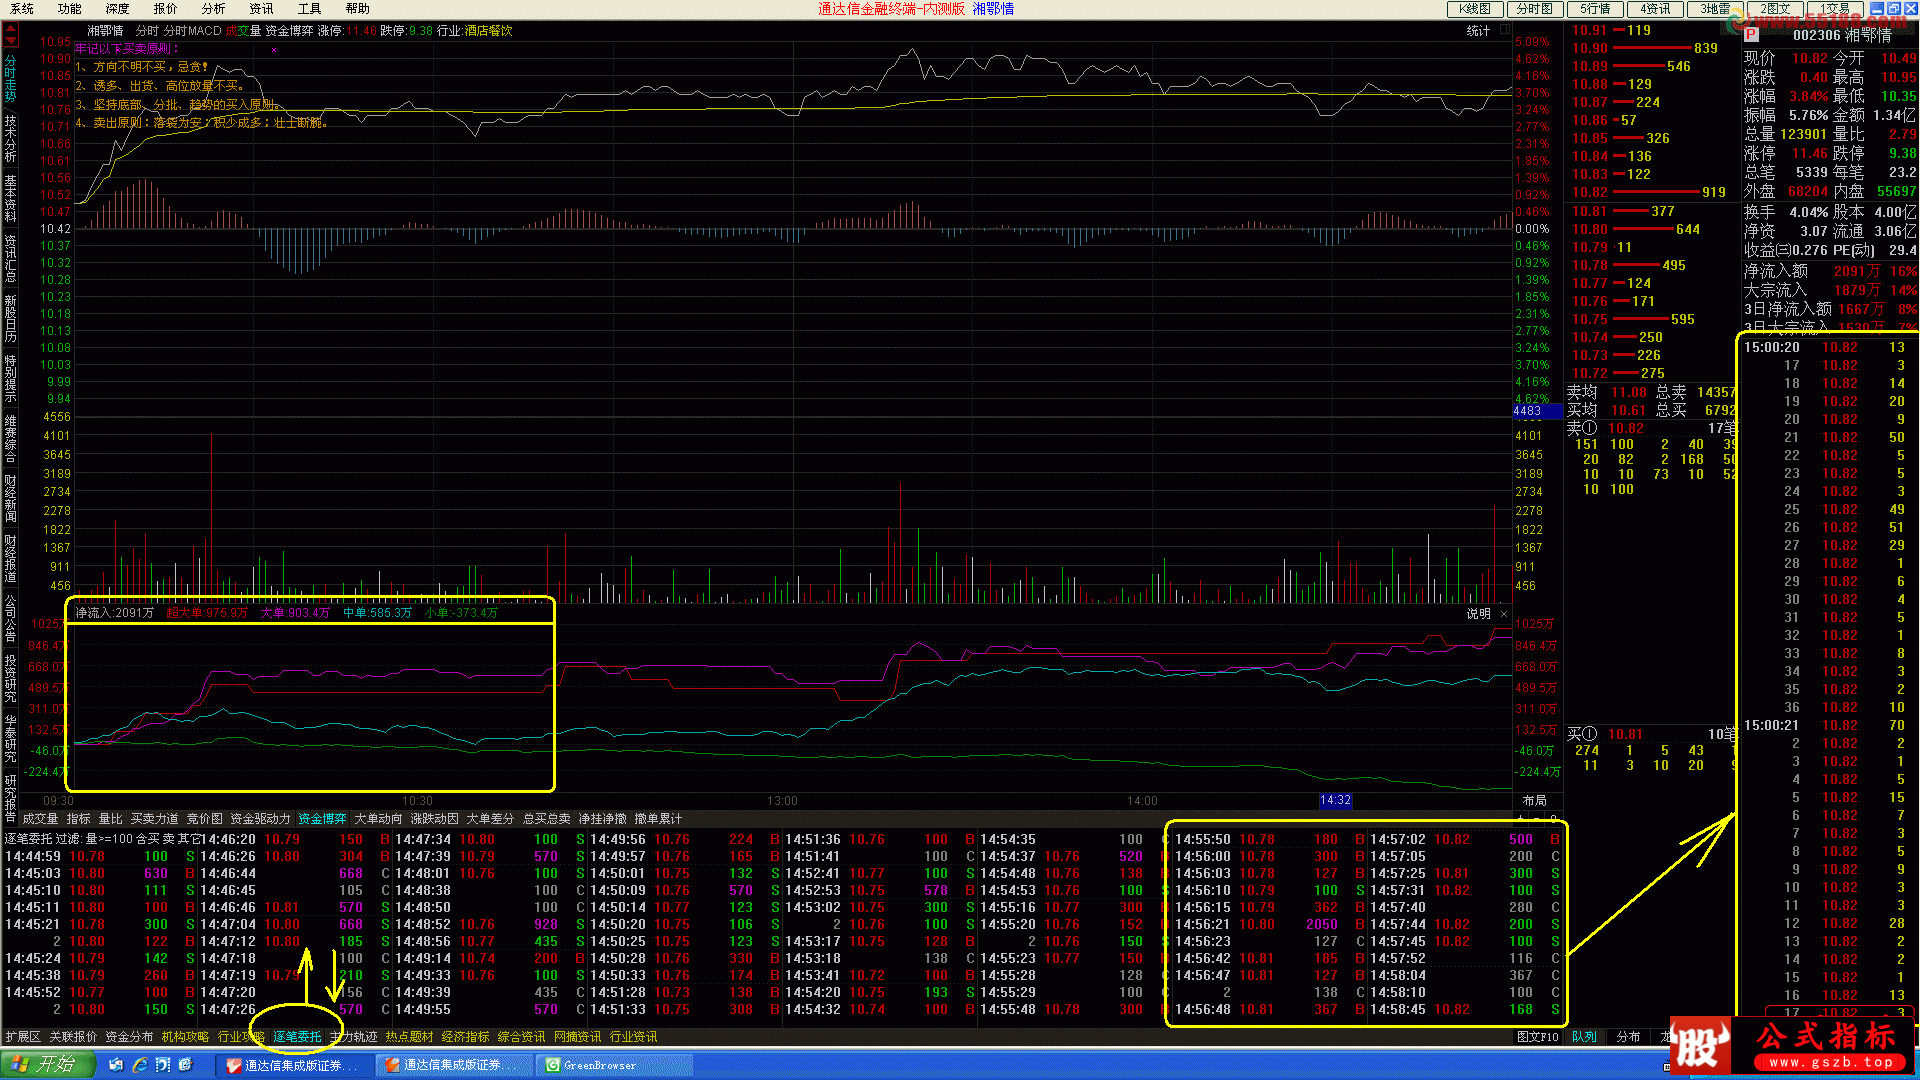Click the 布局 layout button
The width and height of the screenshot is (1920, 1080).
1534,801
